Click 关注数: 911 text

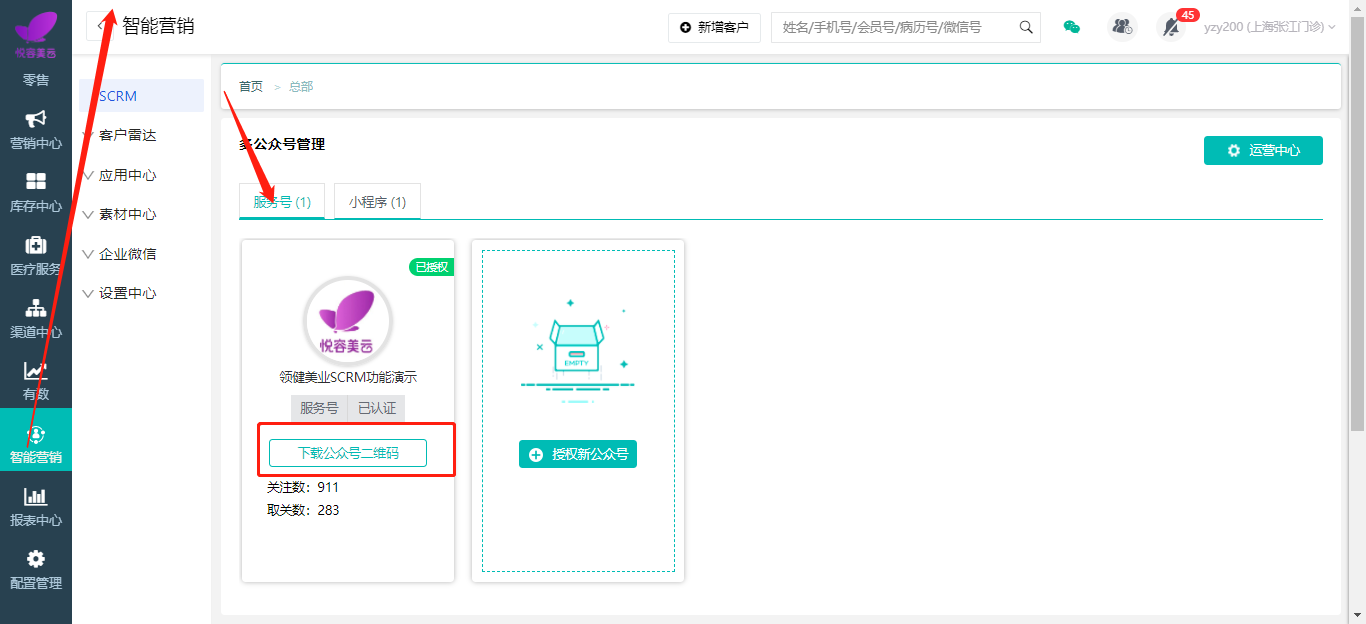[303, 487]
